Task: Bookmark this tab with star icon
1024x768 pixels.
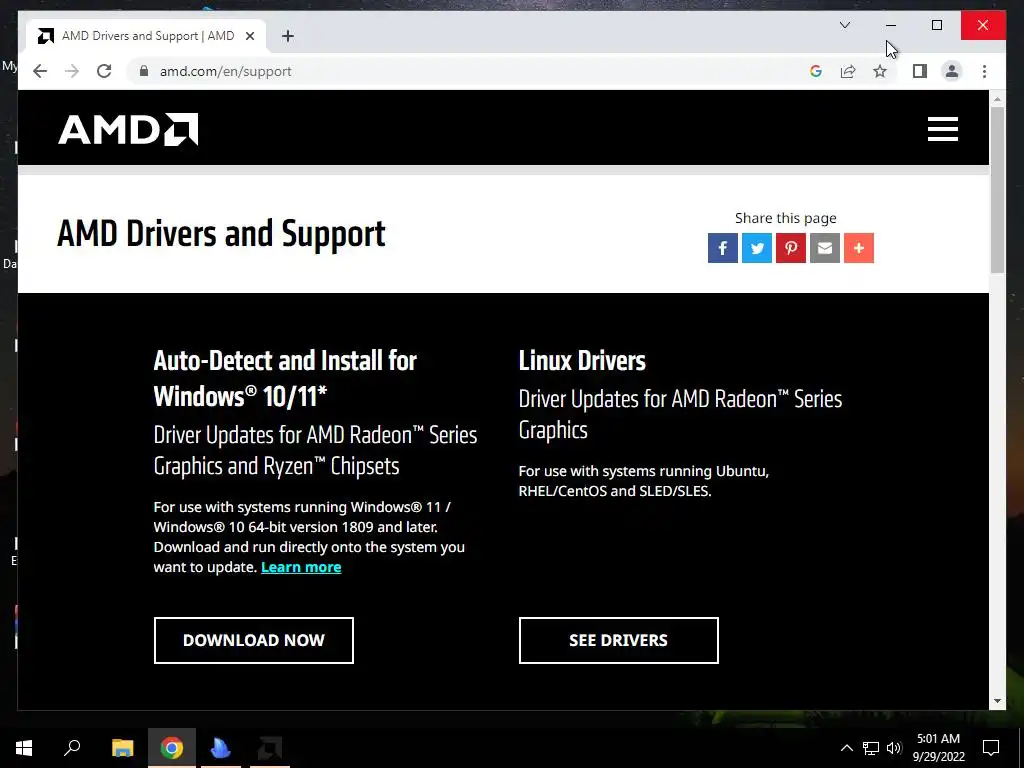Action: coord(880,71)
